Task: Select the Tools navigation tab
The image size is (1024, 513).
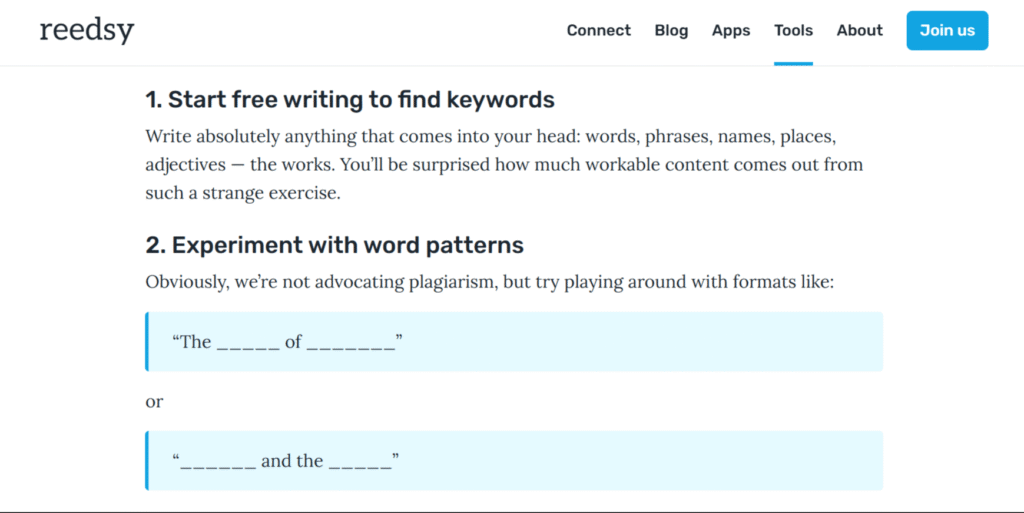Action: [x=793, y=31]
